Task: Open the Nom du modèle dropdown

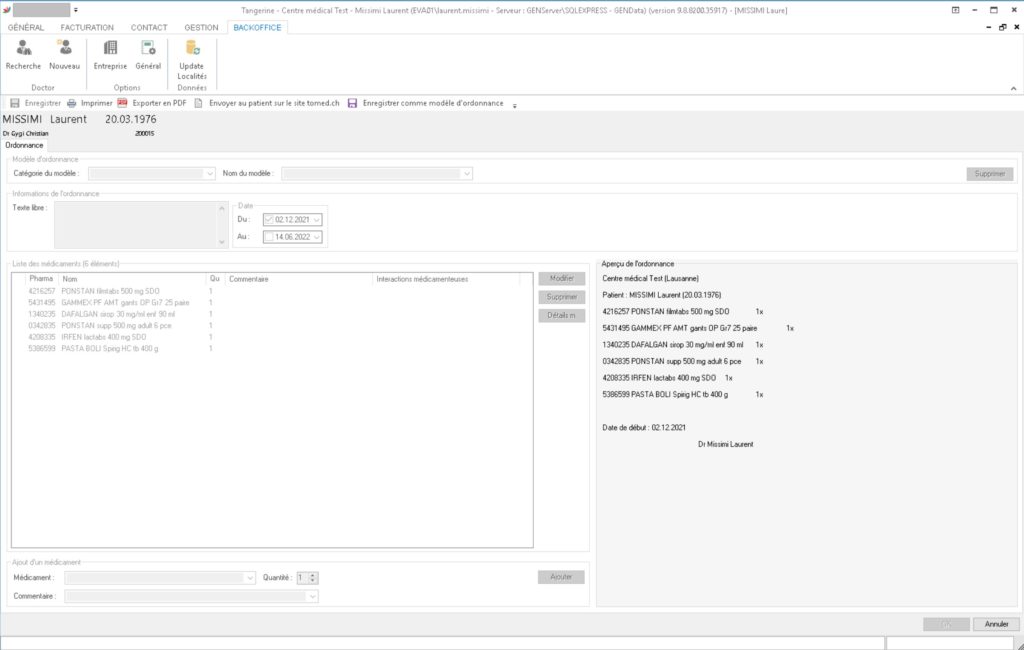Action: [466, 174]
